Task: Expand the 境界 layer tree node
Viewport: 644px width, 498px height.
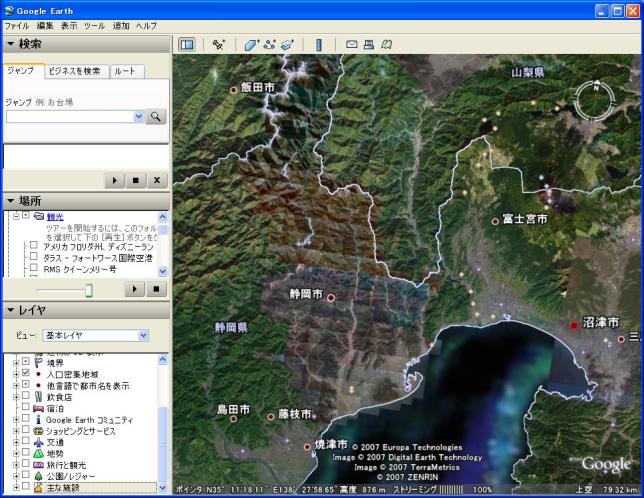Action: point(16,363)
